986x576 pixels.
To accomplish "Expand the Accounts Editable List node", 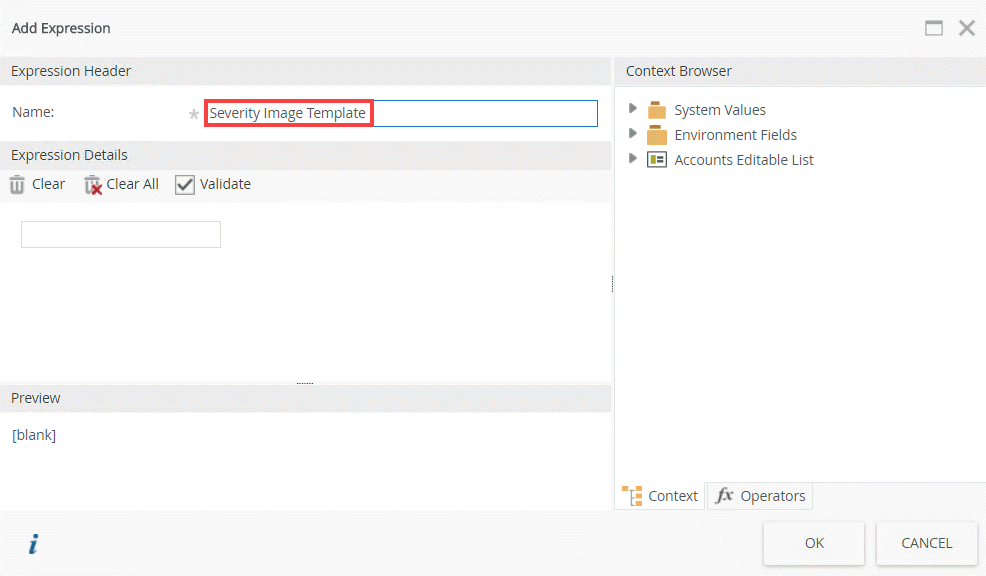I will (632, 158).
